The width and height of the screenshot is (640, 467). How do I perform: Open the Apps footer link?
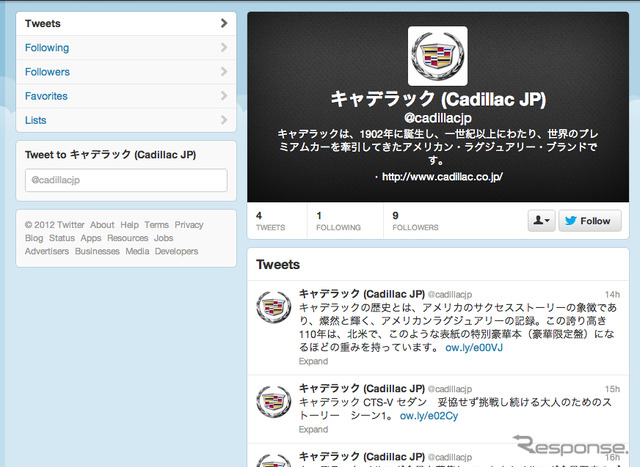[91, 238]
